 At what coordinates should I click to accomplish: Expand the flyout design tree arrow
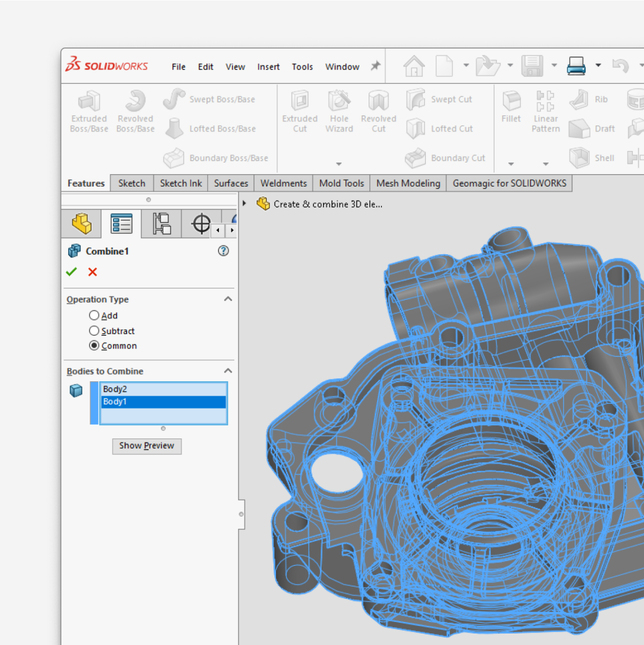click(x=244, y=204)
